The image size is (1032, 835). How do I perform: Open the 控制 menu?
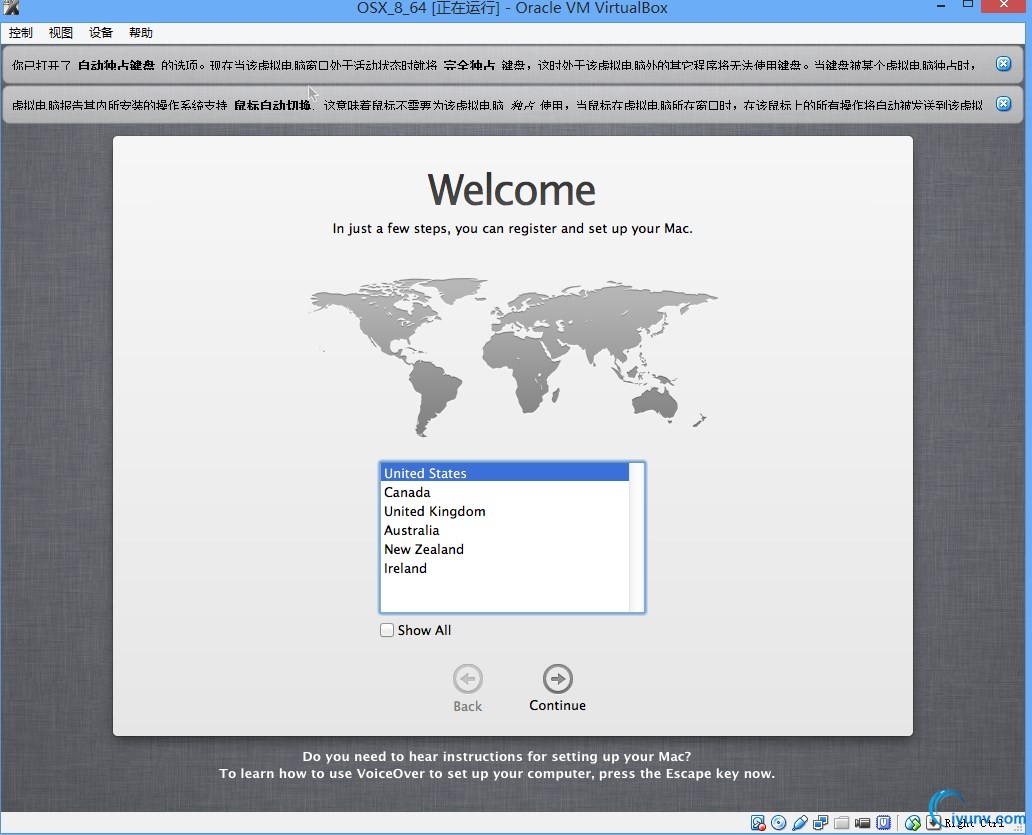pyautogui.click(x=20, y=32)
